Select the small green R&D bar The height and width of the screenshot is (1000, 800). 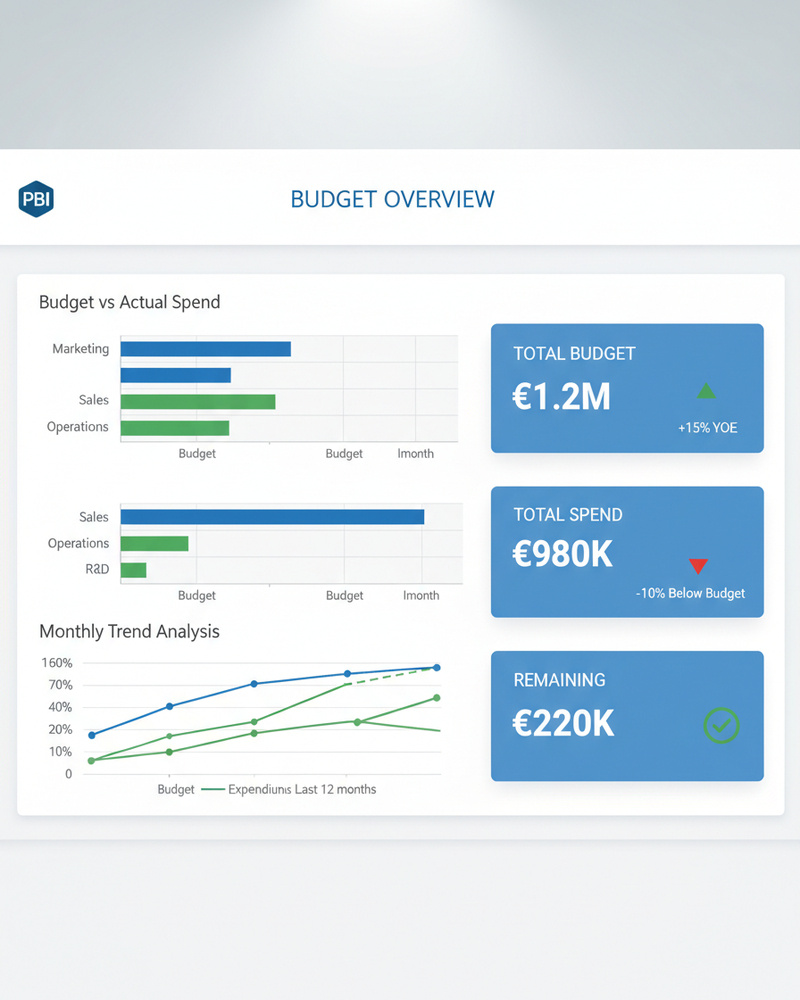click(x=133, y=570)
